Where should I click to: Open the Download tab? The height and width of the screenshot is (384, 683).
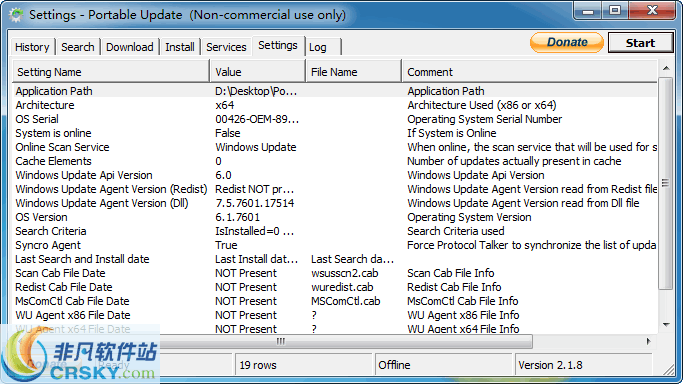coord(130,47)
